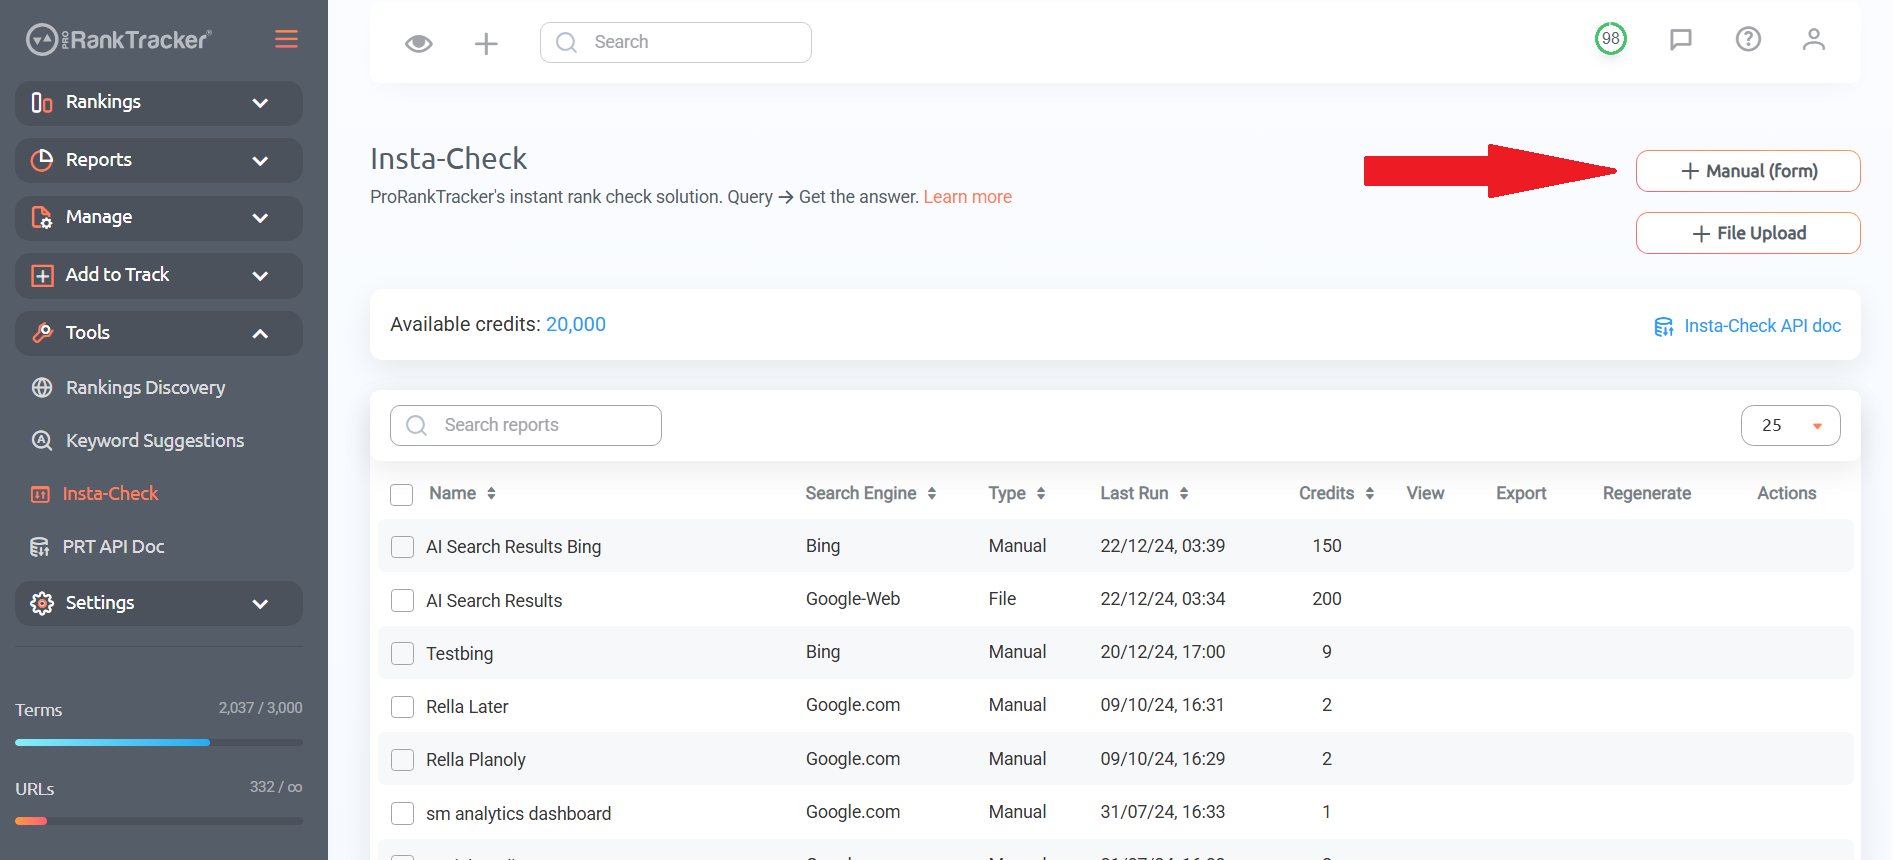The image size is (1893, 860).
Task: Sort by the Type column arrows
Action: (1041, 493)
